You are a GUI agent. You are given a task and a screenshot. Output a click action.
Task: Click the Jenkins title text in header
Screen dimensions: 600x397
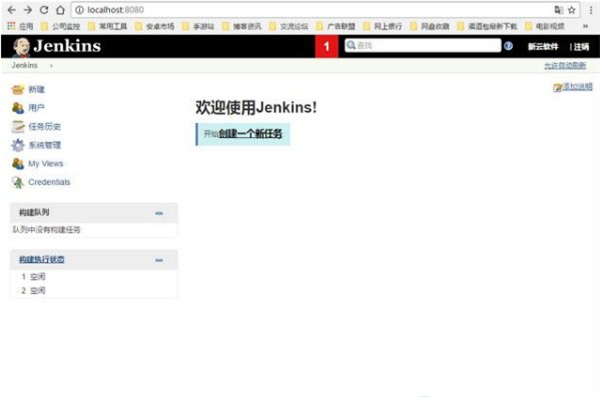67,46
